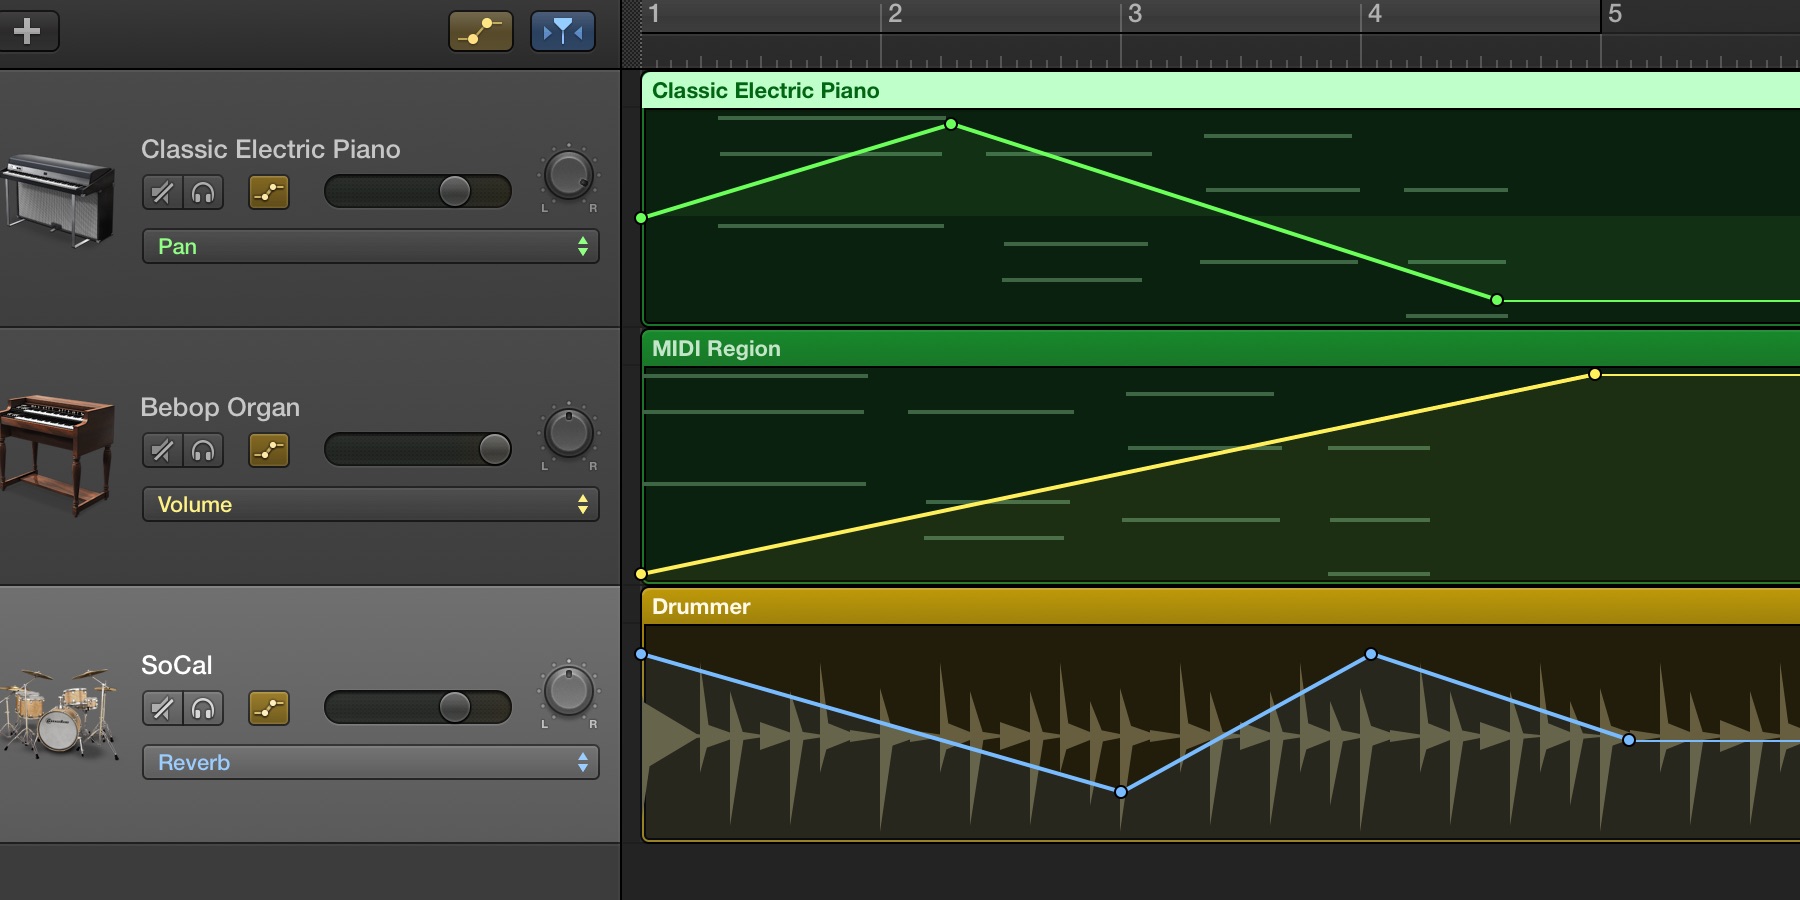Select the Classic Electric Piano region header

[1220, 90]
